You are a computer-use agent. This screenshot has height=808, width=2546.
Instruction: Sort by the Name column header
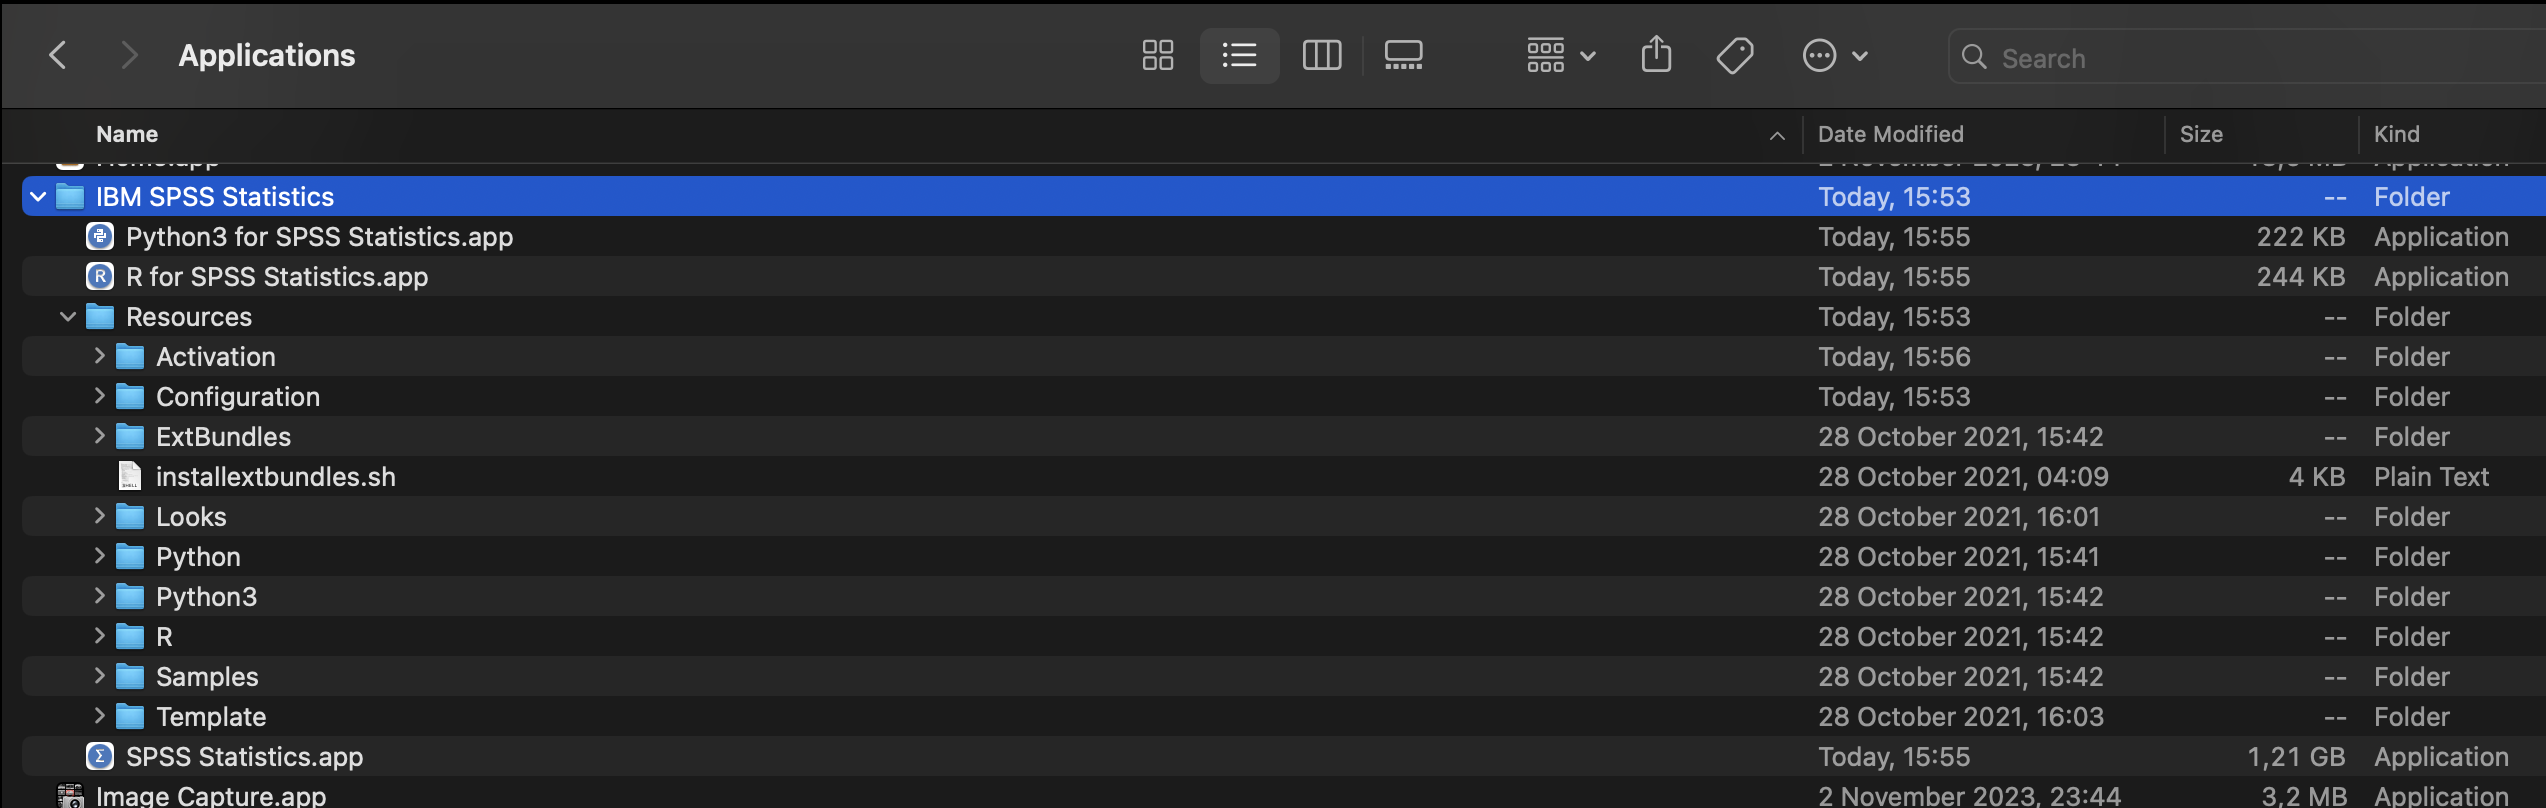(127, 134)
